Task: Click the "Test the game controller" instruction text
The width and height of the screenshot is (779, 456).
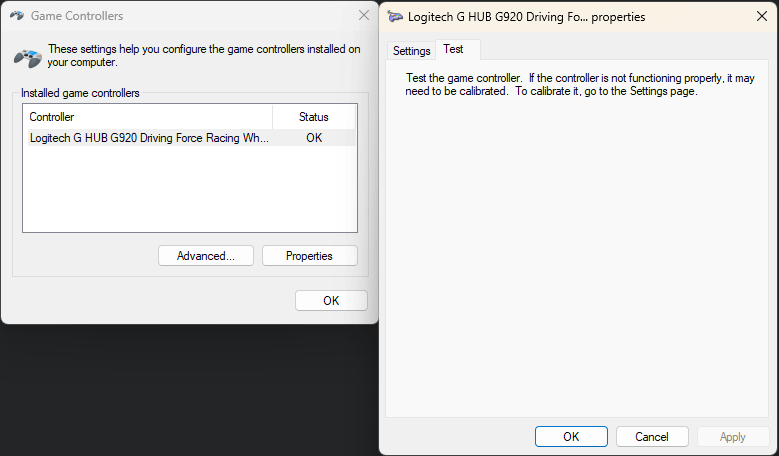Action: 580,84
